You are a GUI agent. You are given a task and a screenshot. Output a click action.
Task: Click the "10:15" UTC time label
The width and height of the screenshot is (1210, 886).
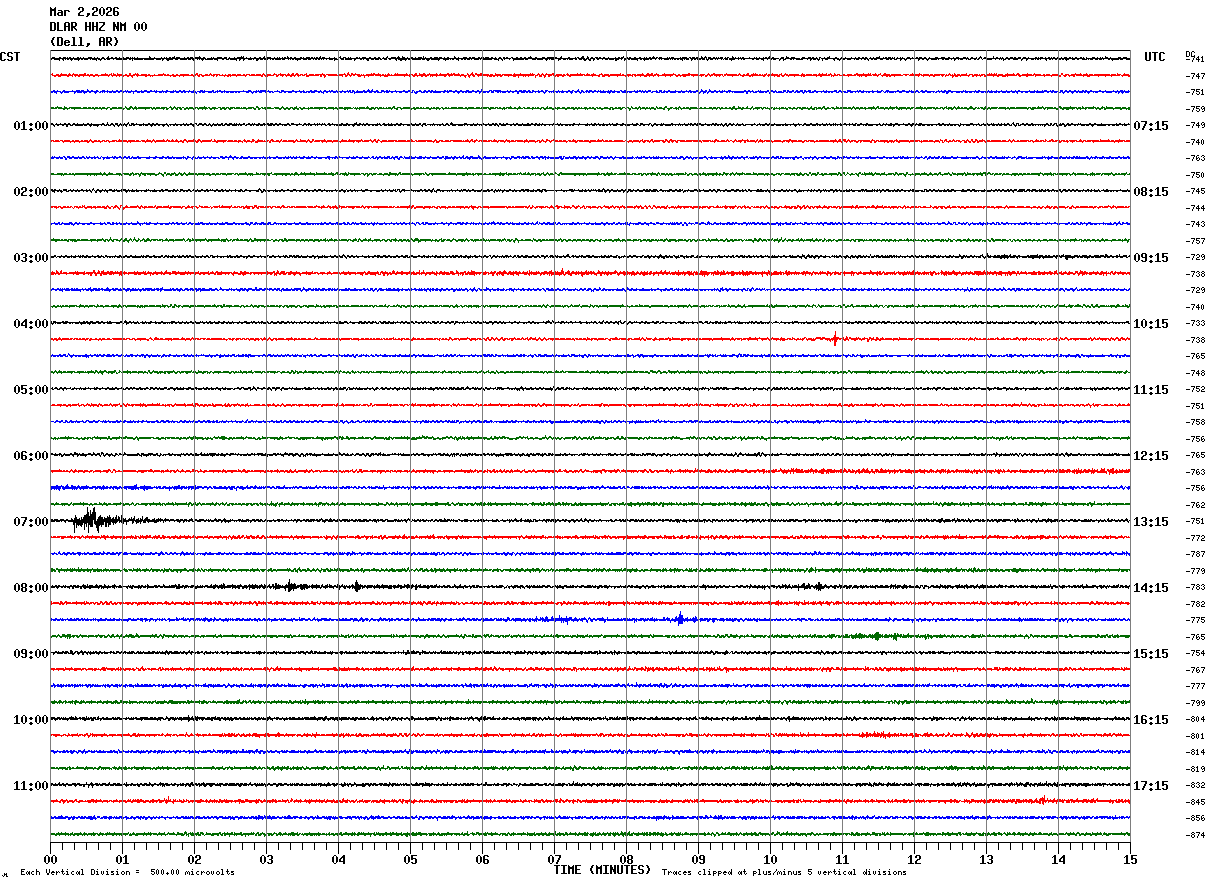1151,324
